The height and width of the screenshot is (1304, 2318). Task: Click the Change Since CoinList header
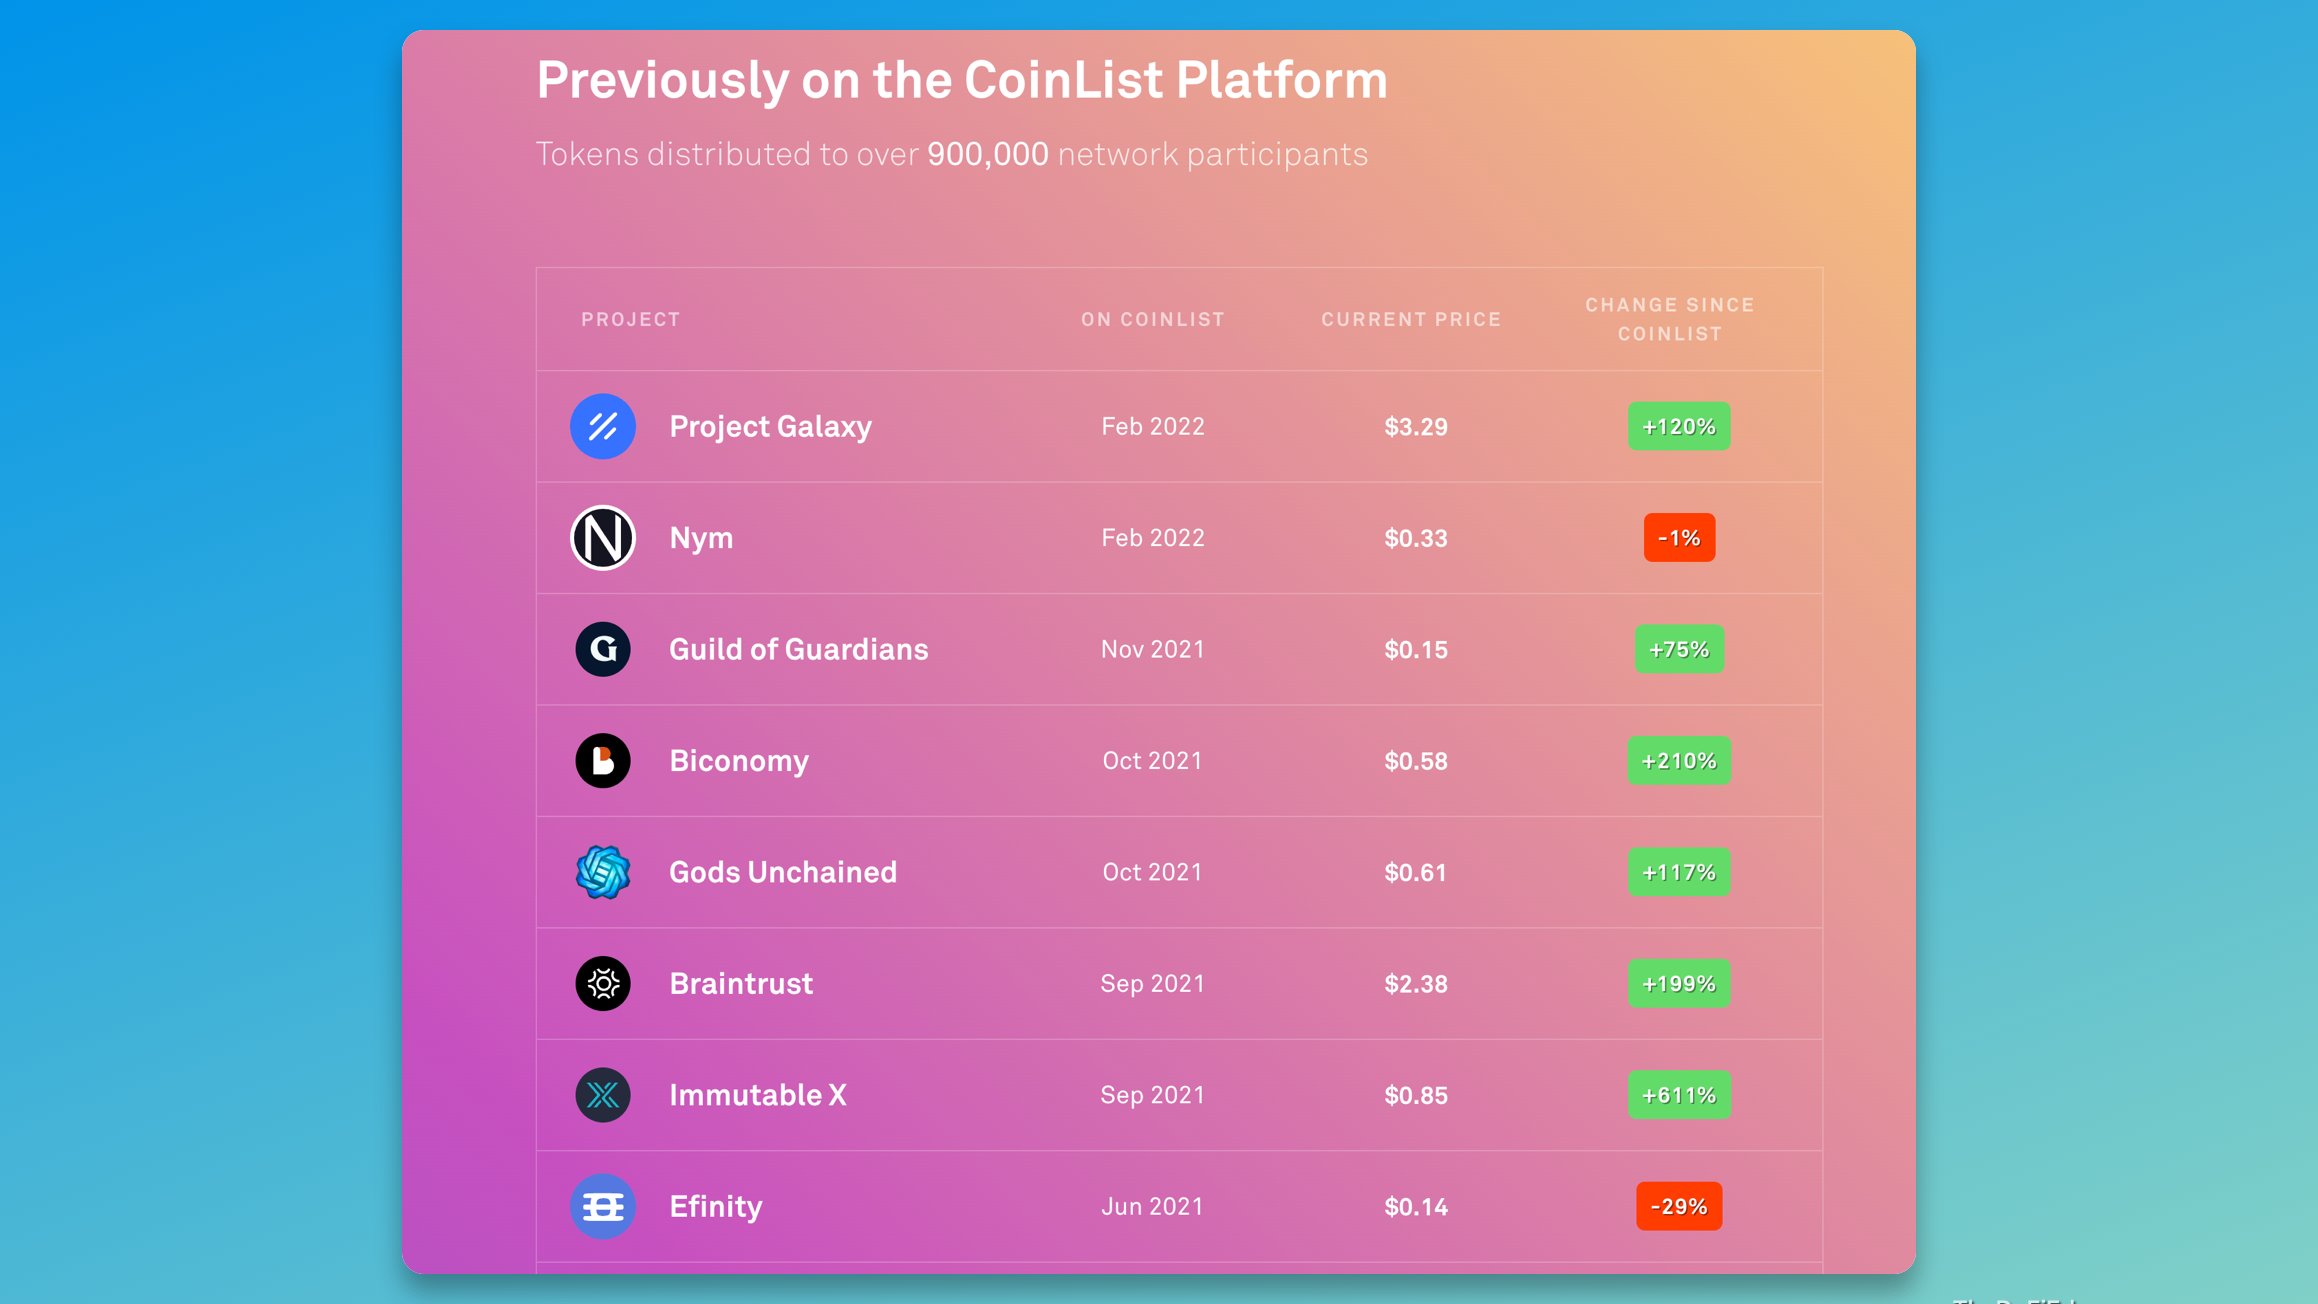point(1670,320)
